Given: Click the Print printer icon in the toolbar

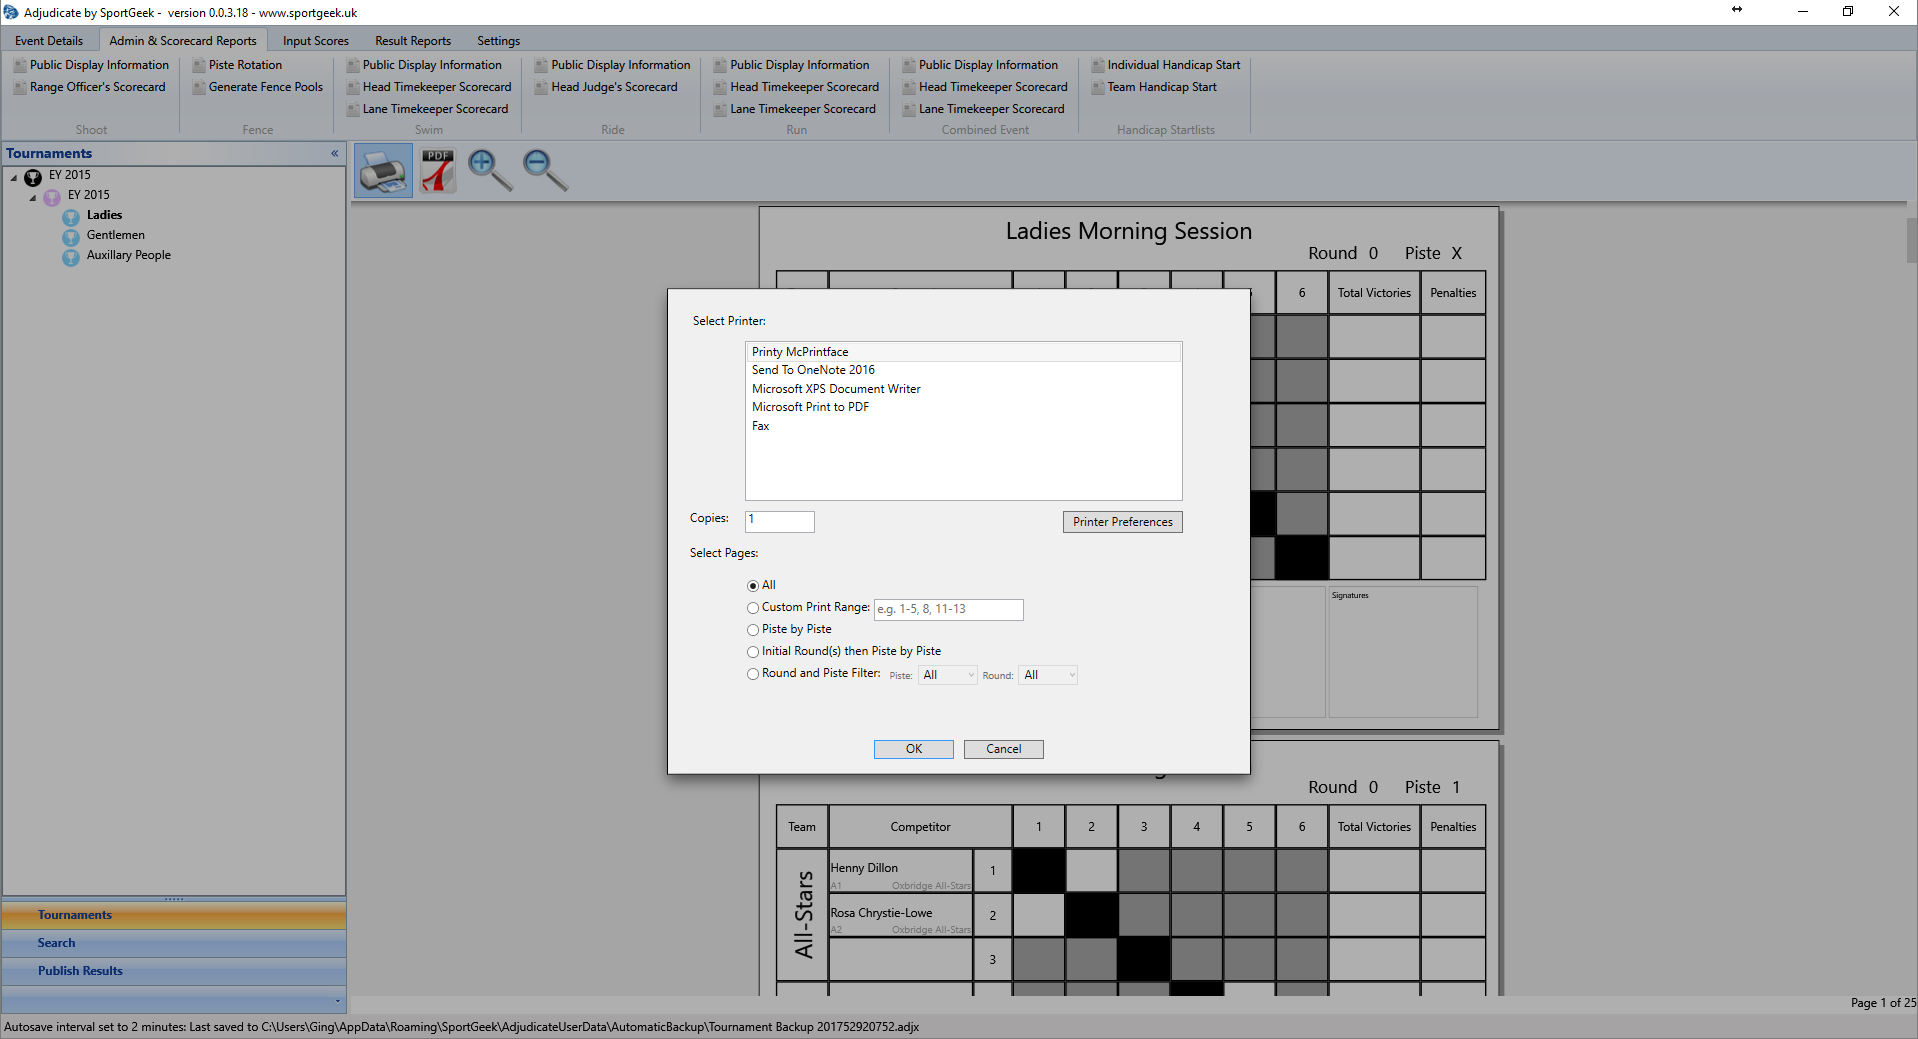Looking at the screenshot, I should [x=383, y=171].
